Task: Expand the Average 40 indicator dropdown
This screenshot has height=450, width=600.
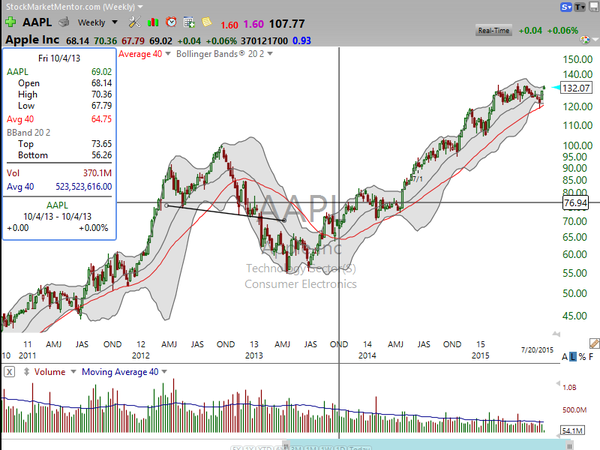Action: tap(144, 54)
